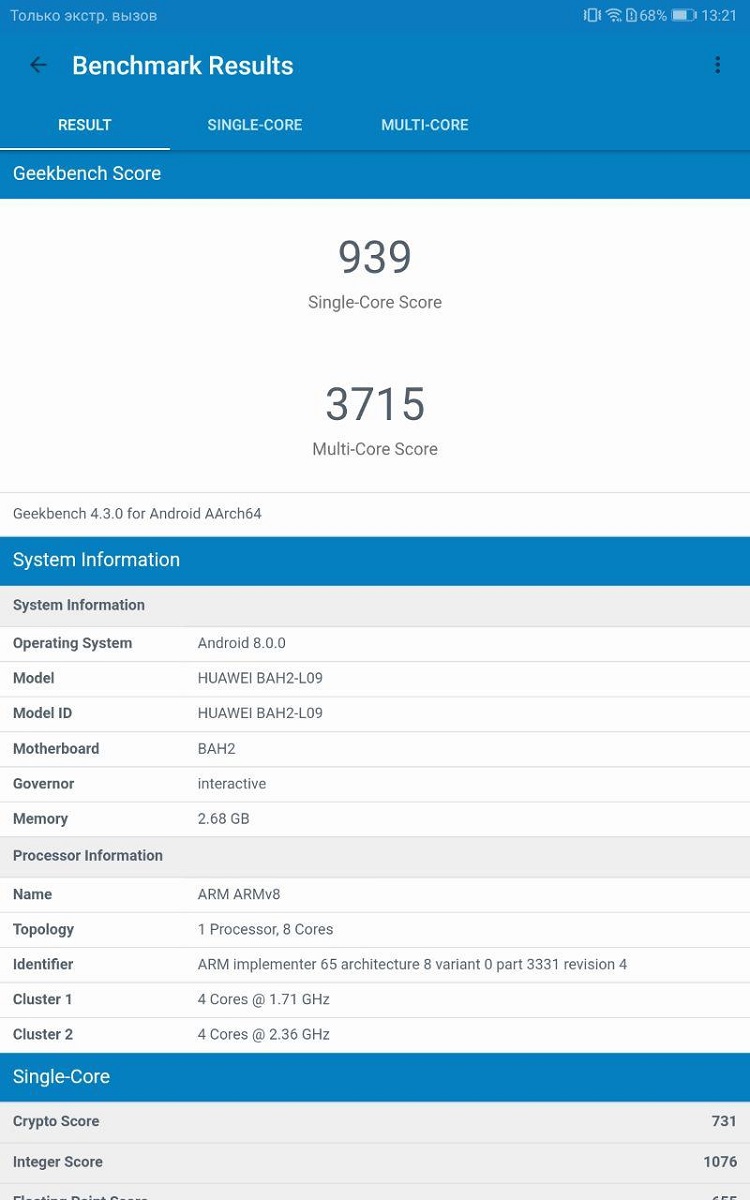Tap the Integer Score 1076 value
This screenshot has width=750, height=1200.
coord(720,1162)
